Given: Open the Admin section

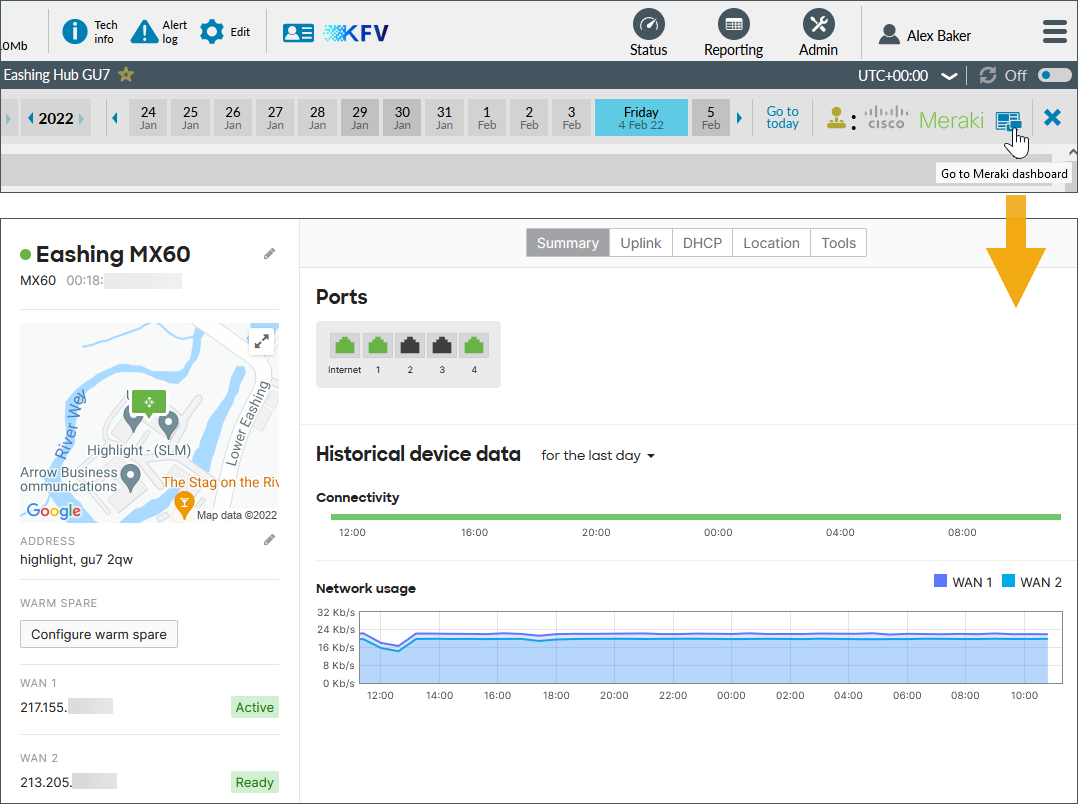Looking at the screenshot, I should pos(818,31).
